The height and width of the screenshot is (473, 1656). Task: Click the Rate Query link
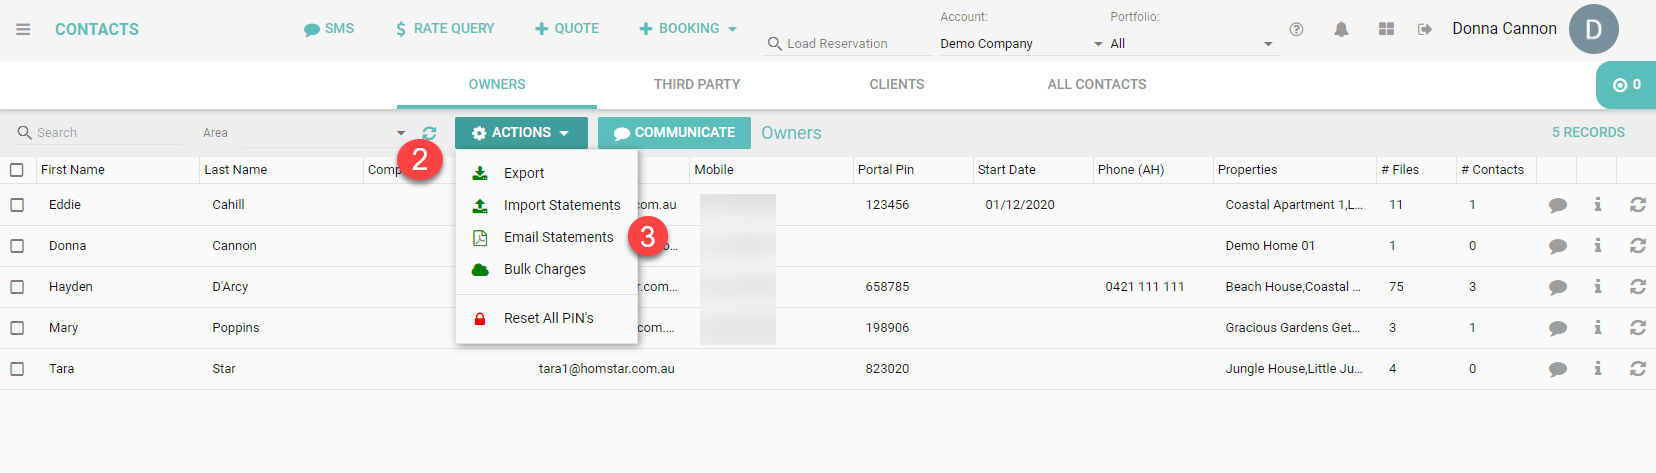[x=445, y=29]
